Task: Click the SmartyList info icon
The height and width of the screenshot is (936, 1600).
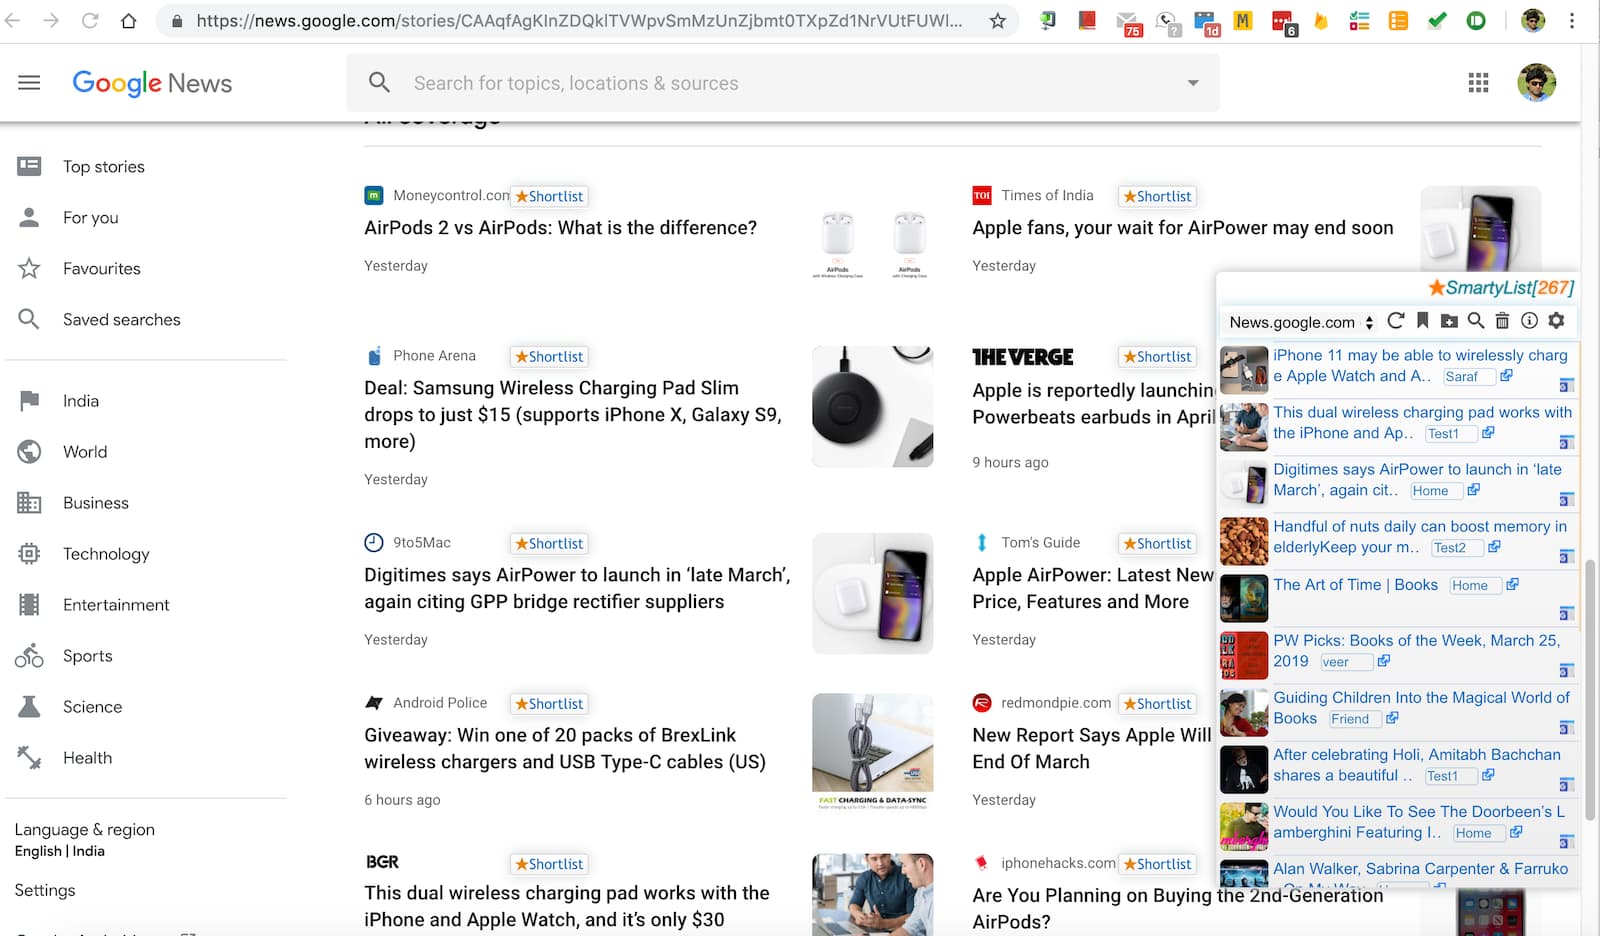Action: 1529,321
